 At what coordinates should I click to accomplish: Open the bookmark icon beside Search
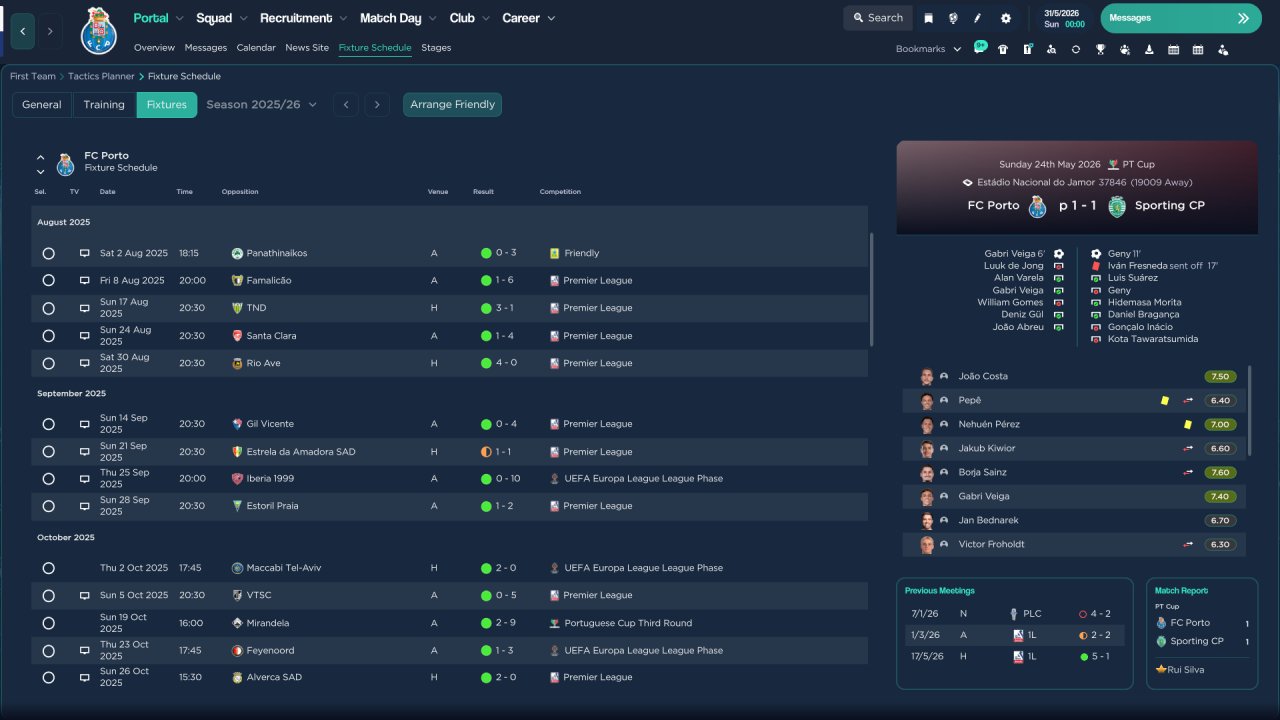[x=929, y=18]
